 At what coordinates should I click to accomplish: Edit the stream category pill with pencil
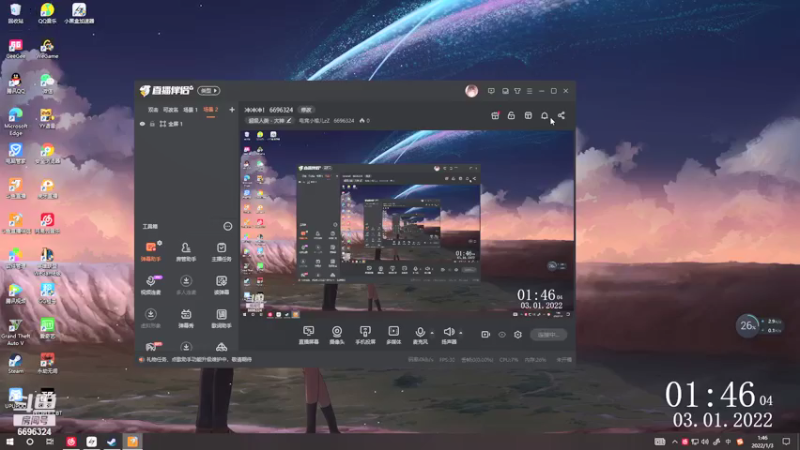[x=270, y=121]
